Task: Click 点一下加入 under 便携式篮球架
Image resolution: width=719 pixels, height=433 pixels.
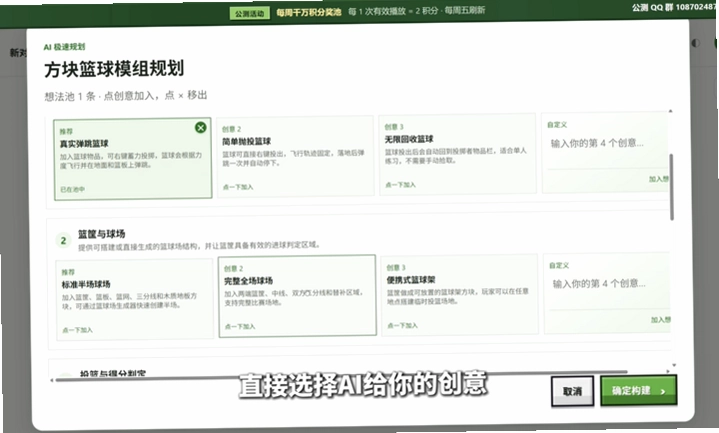Action: (x=402, y=326)
